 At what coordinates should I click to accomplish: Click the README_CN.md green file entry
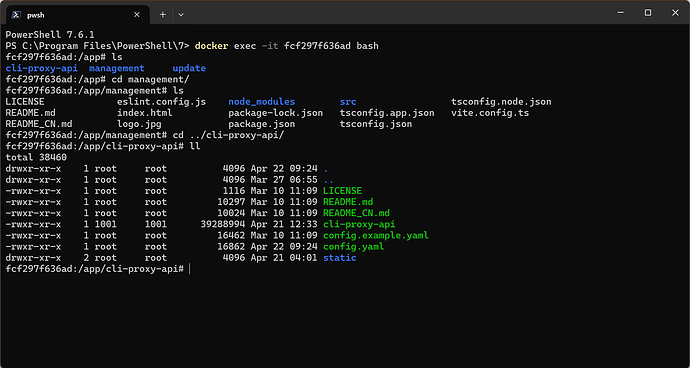pos(356,213)
